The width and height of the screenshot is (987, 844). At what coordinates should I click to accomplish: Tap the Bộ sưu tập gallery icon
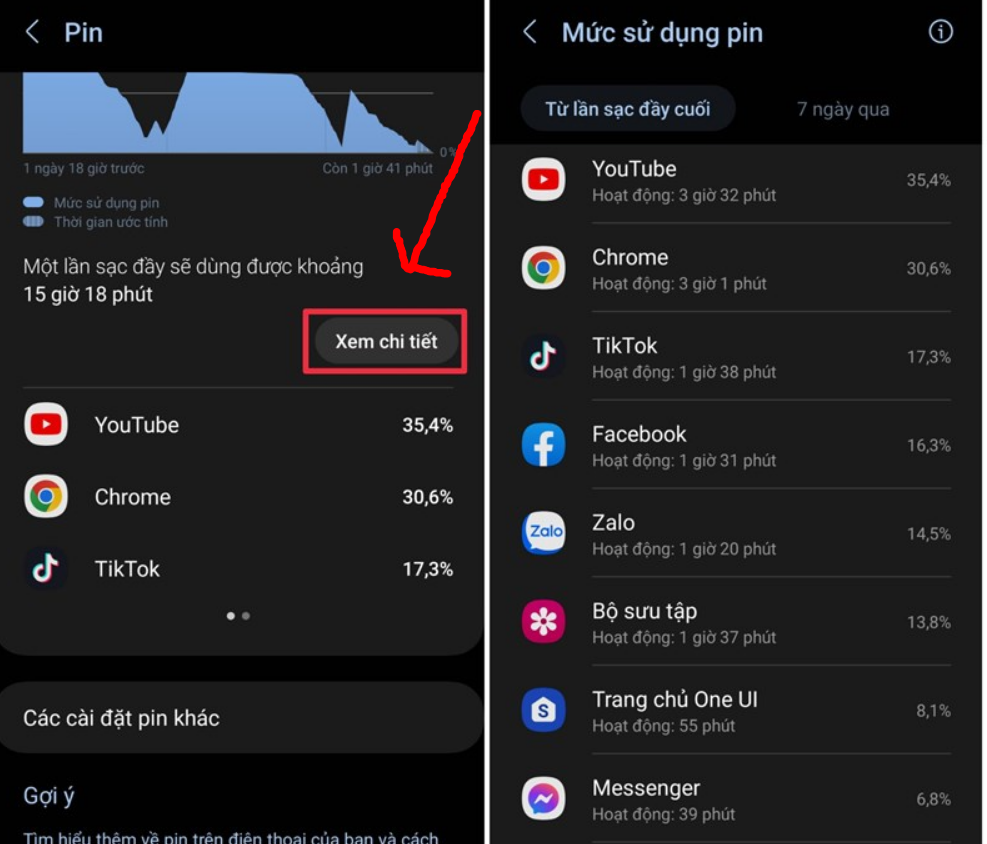click(543, 622)
